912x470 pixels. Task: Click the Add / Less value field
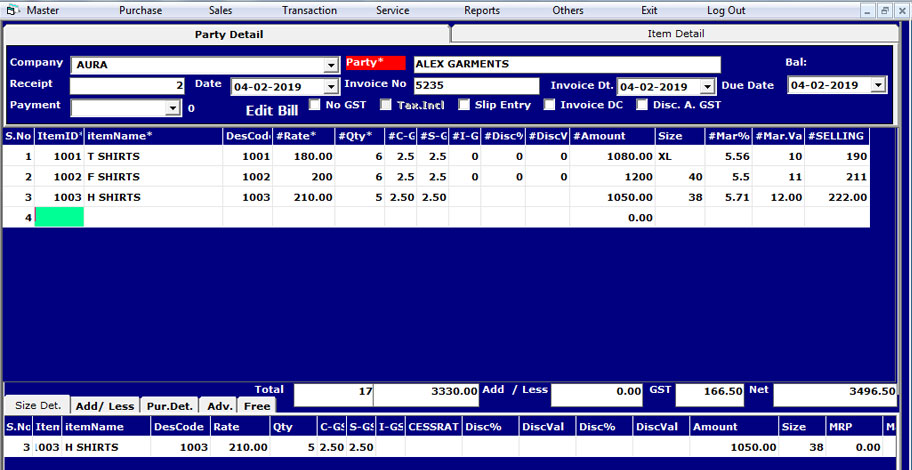click(x=597, y=395)
